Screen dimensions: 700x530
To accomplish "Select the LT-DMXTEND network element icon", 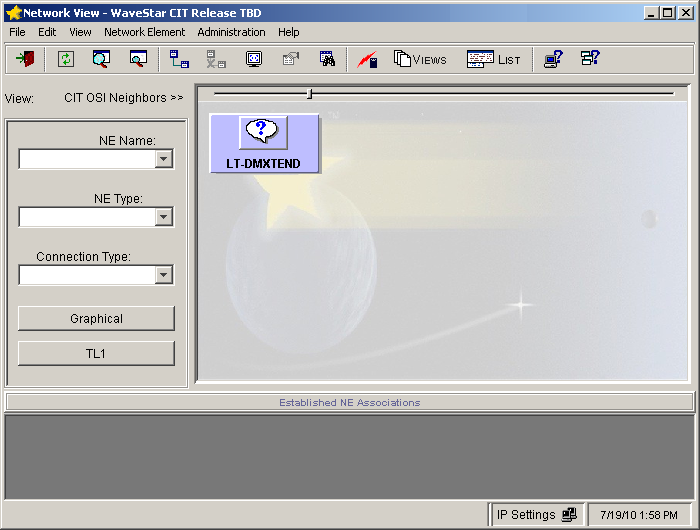I will 264,143.
